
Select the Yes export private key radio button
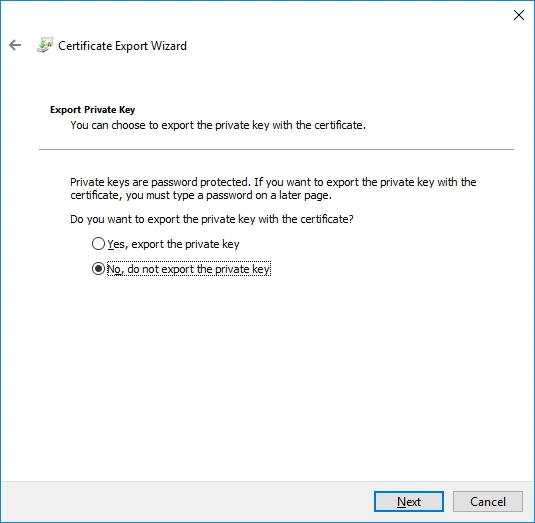[x=98, y=244]
